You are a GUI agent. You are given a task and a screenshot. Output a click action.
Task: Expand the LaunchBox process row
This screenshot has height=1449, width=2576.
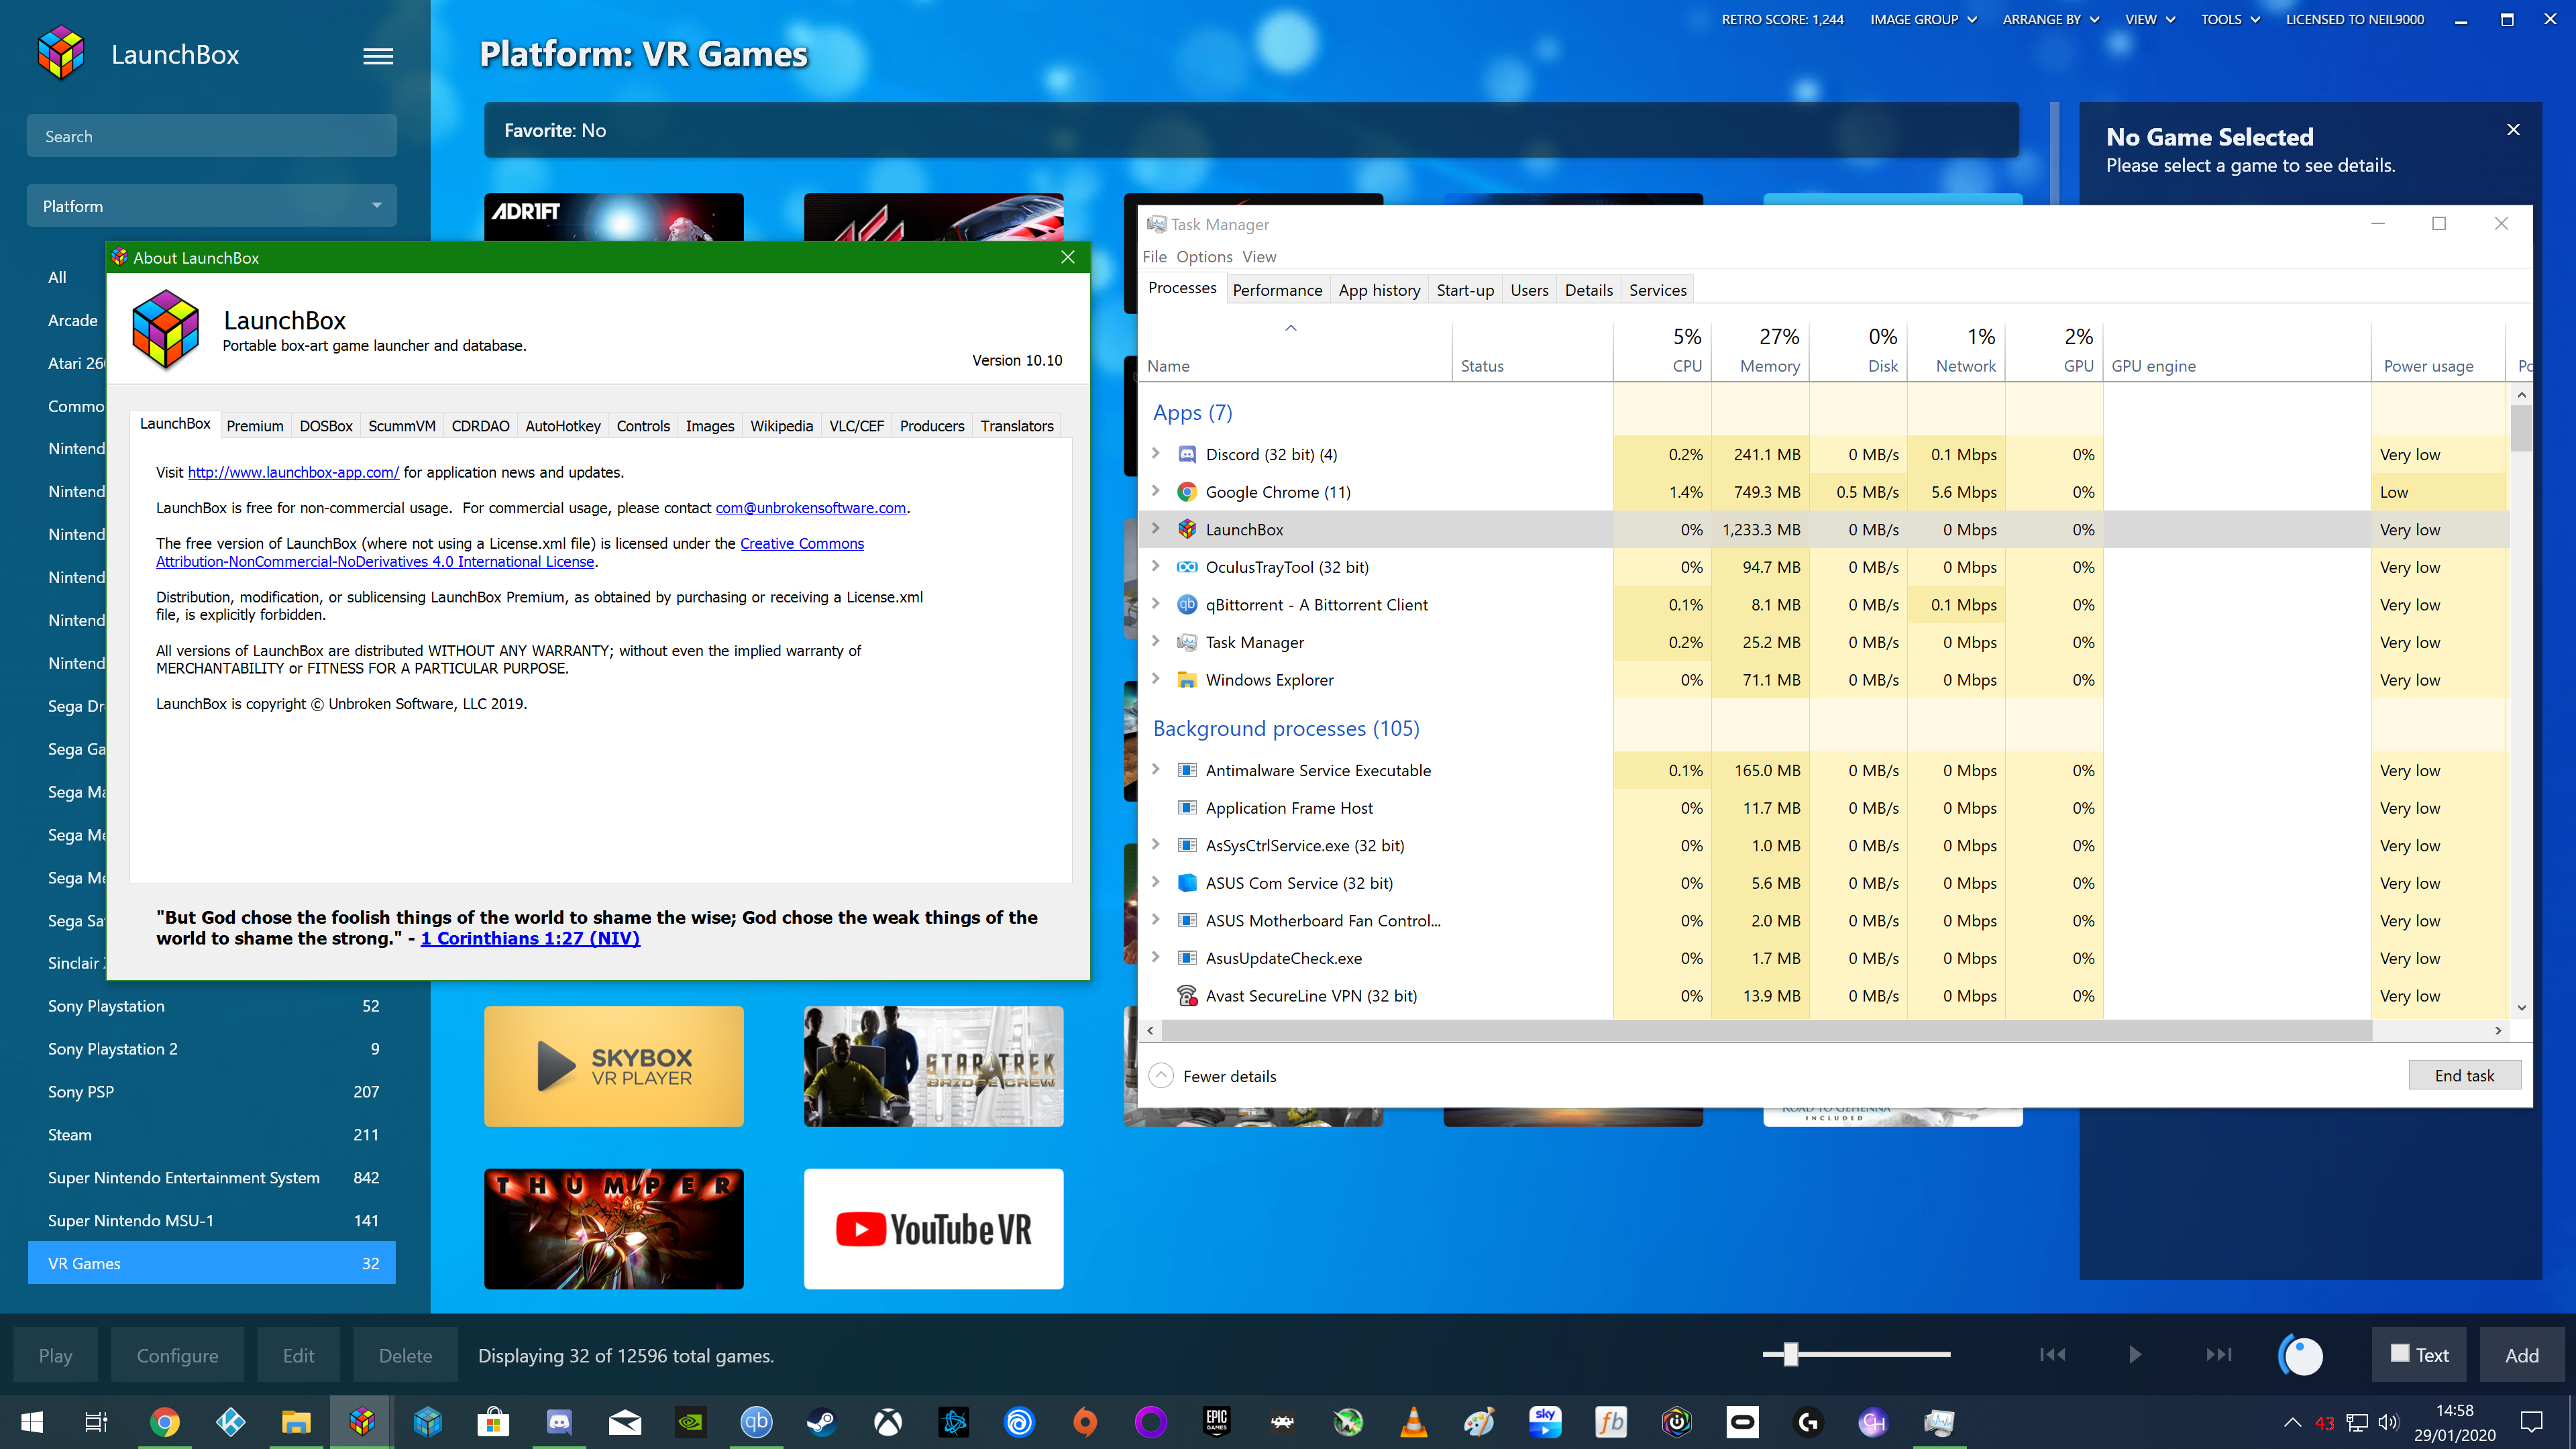1156,528
